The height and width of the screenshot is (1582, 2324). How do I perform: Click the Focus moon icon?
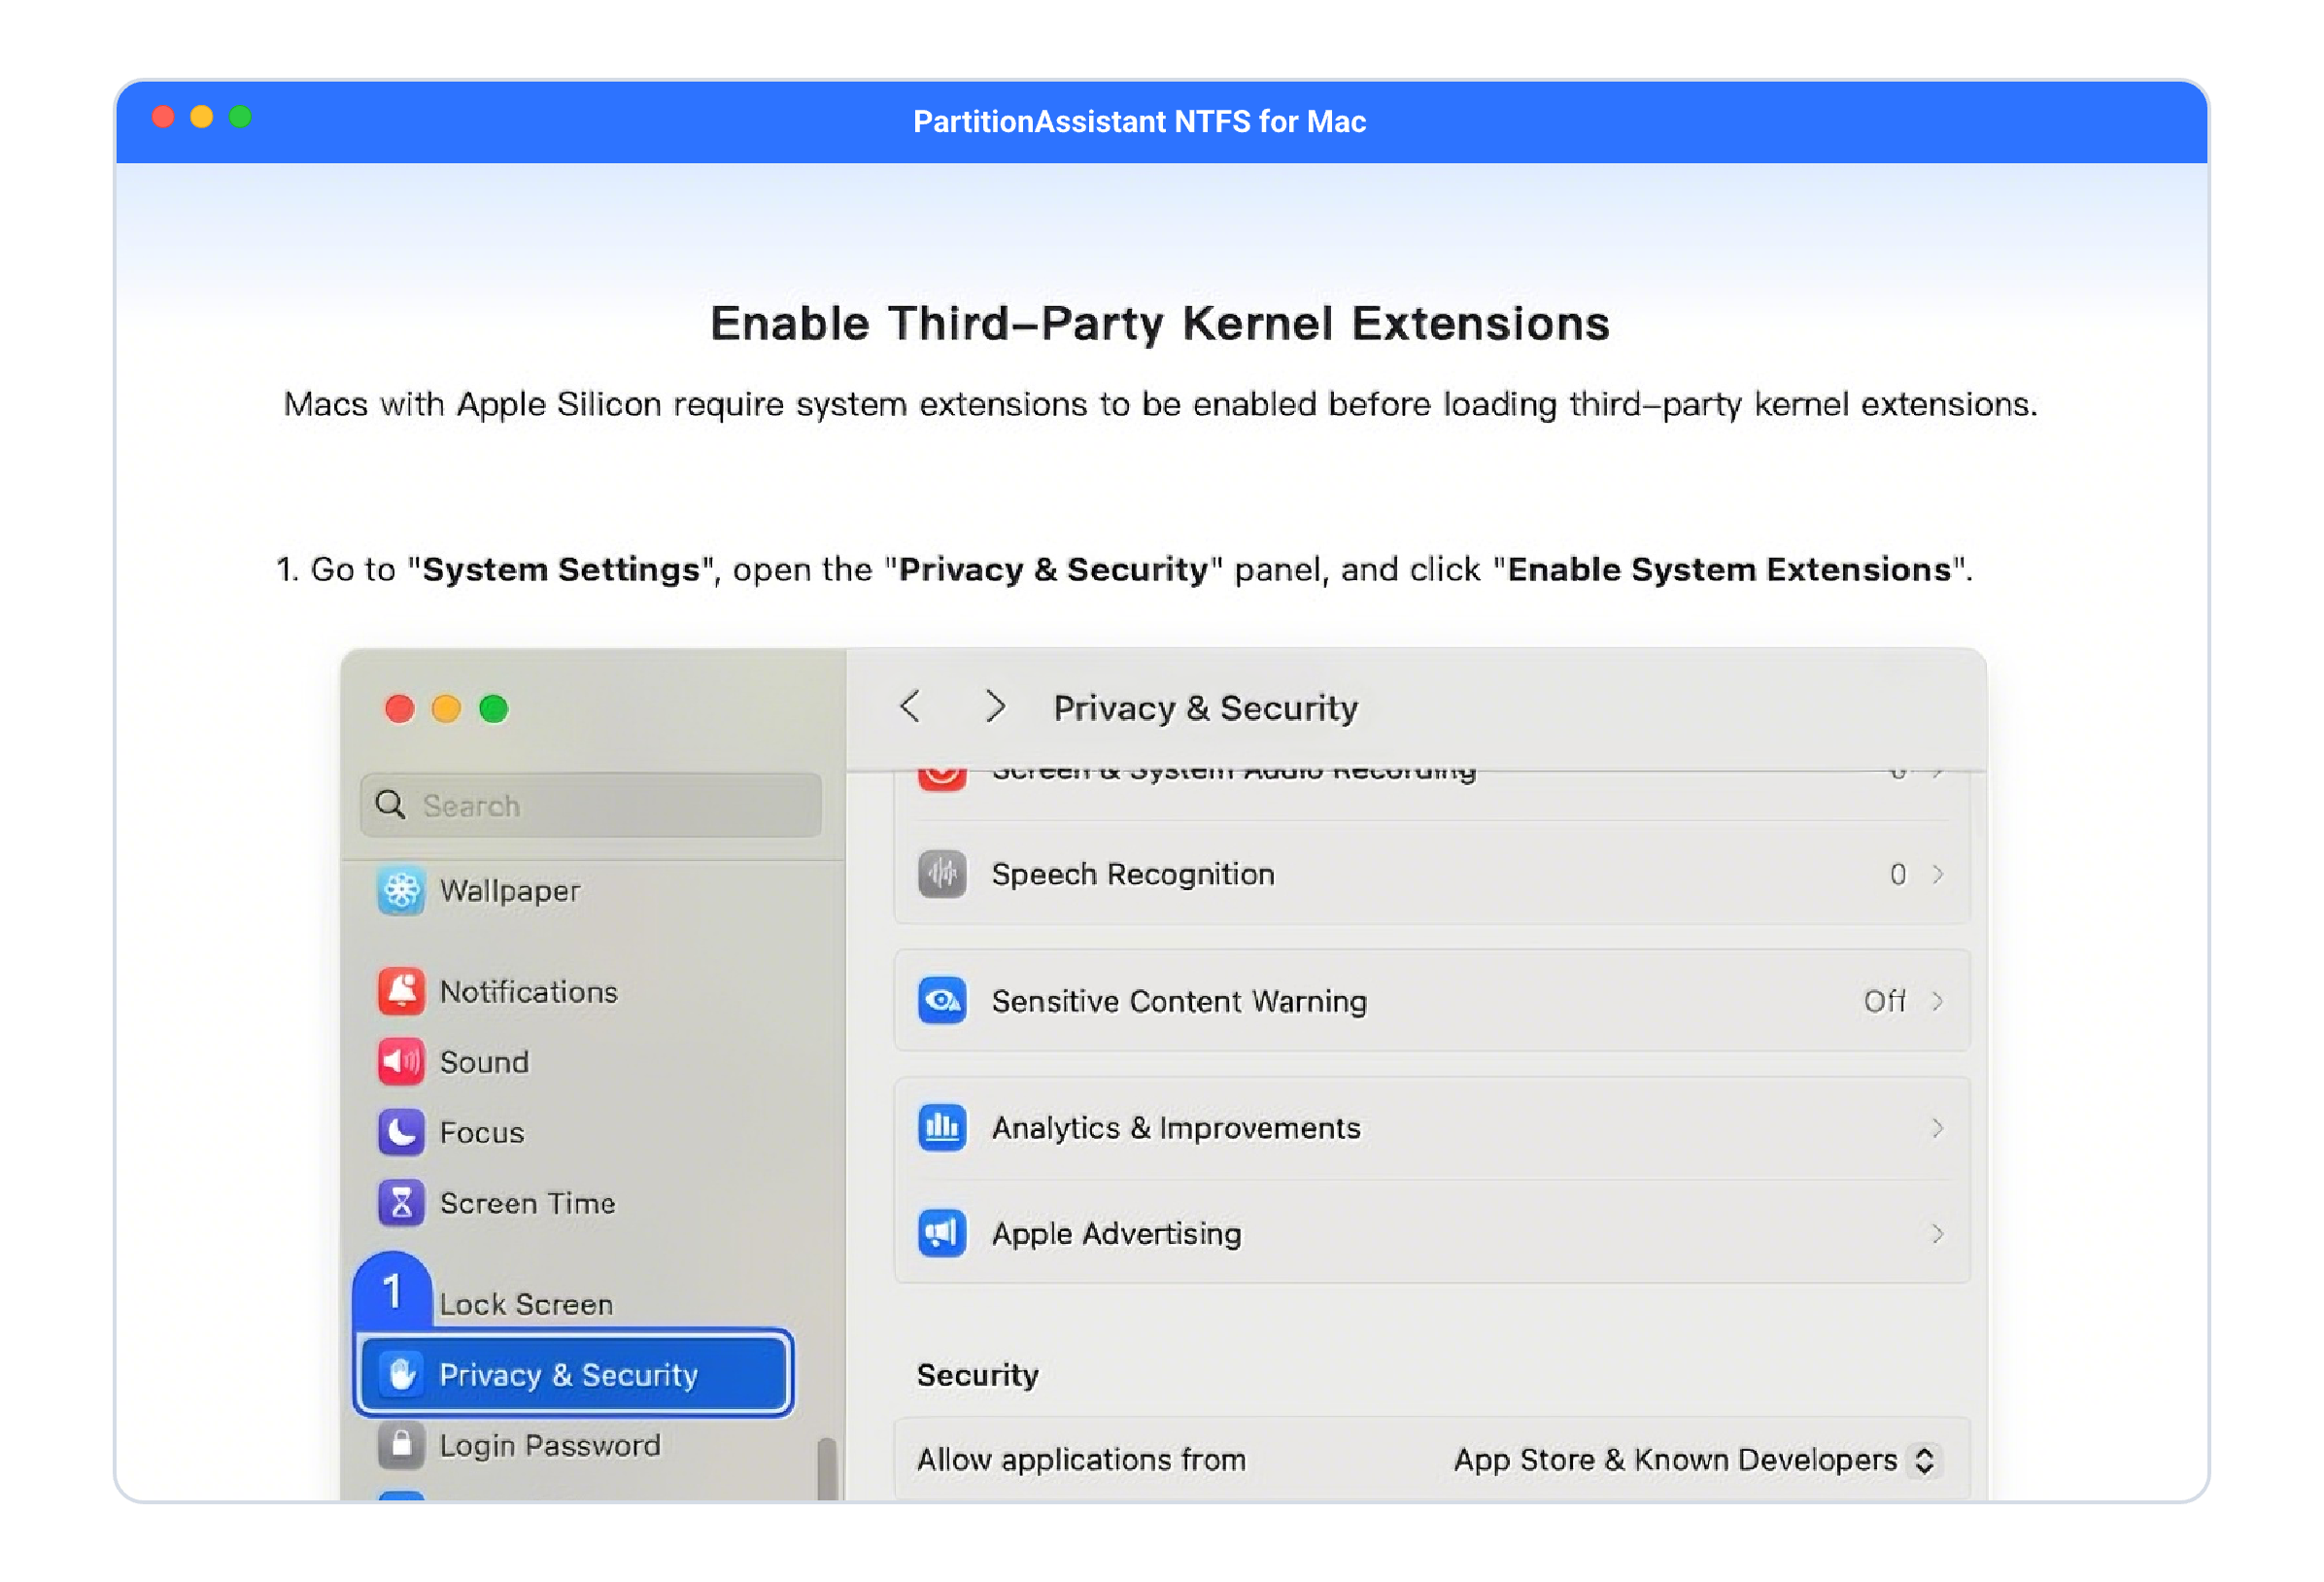point(401,1132)
